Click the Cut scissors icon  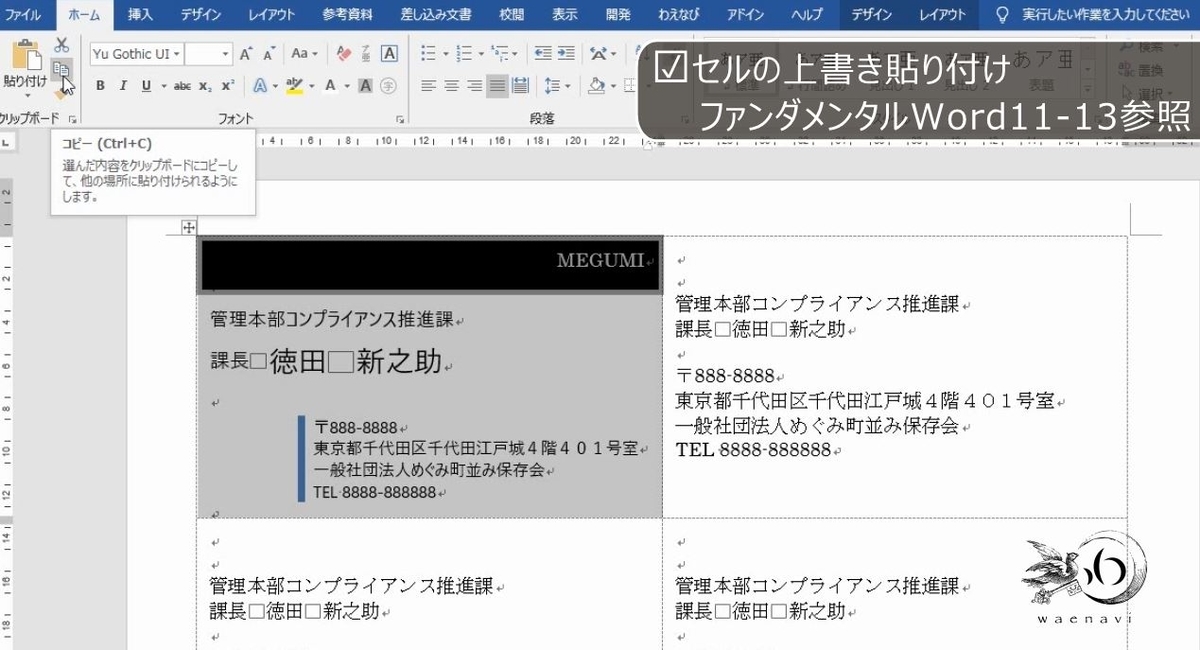click(x=60, y=45)
